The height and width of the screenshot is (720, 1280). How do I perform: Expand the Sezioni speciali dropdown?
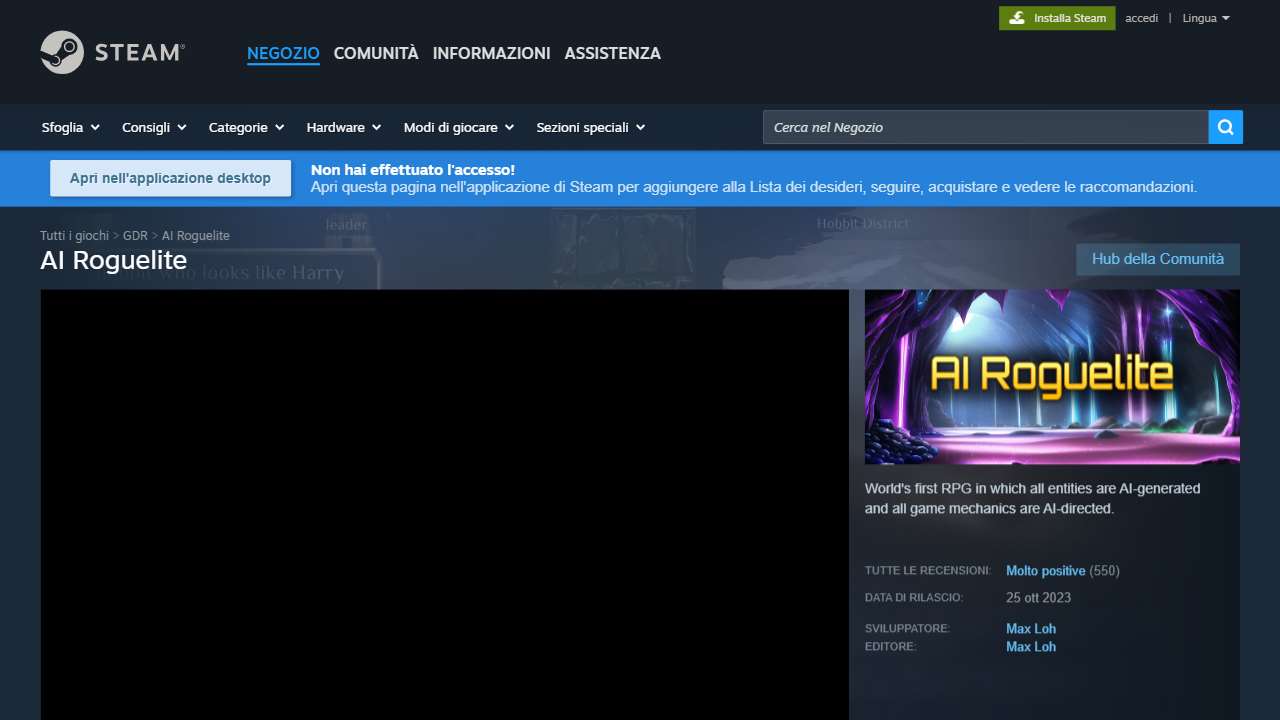pyautogui.click(x=590, y=127)
